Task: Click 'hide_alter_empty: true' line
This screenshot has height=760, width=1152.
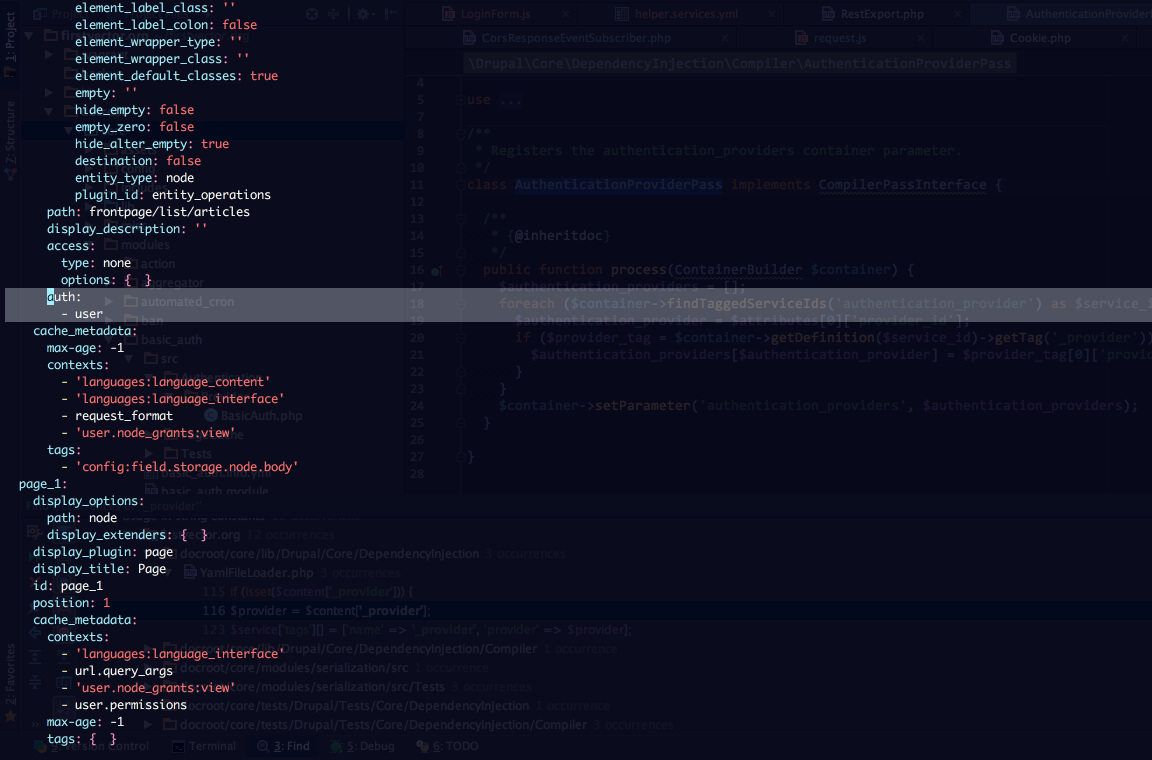Action: tap(152, 144)
